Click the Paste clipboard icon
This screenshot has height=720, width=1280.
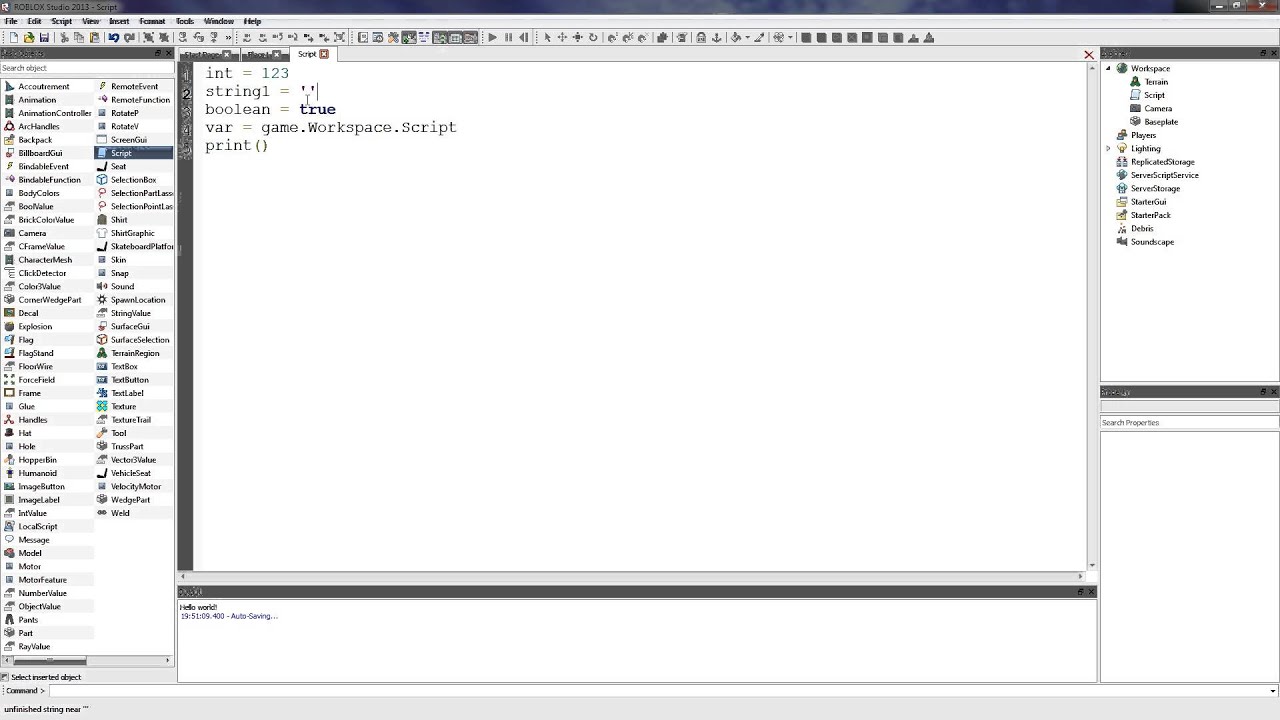pos(94,38)
